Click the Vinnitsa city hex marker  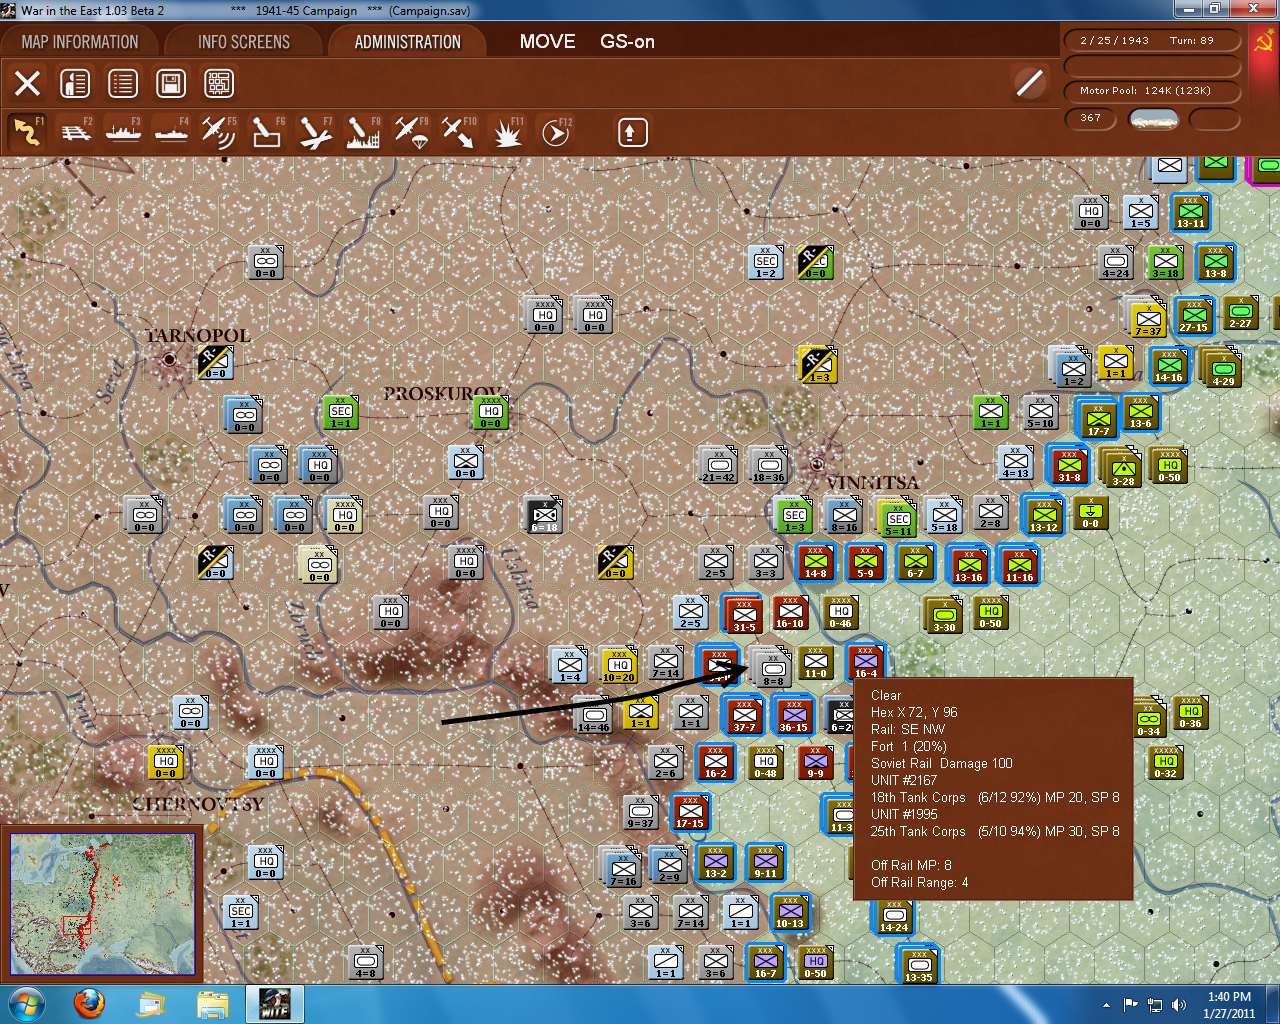pos(817,464)
